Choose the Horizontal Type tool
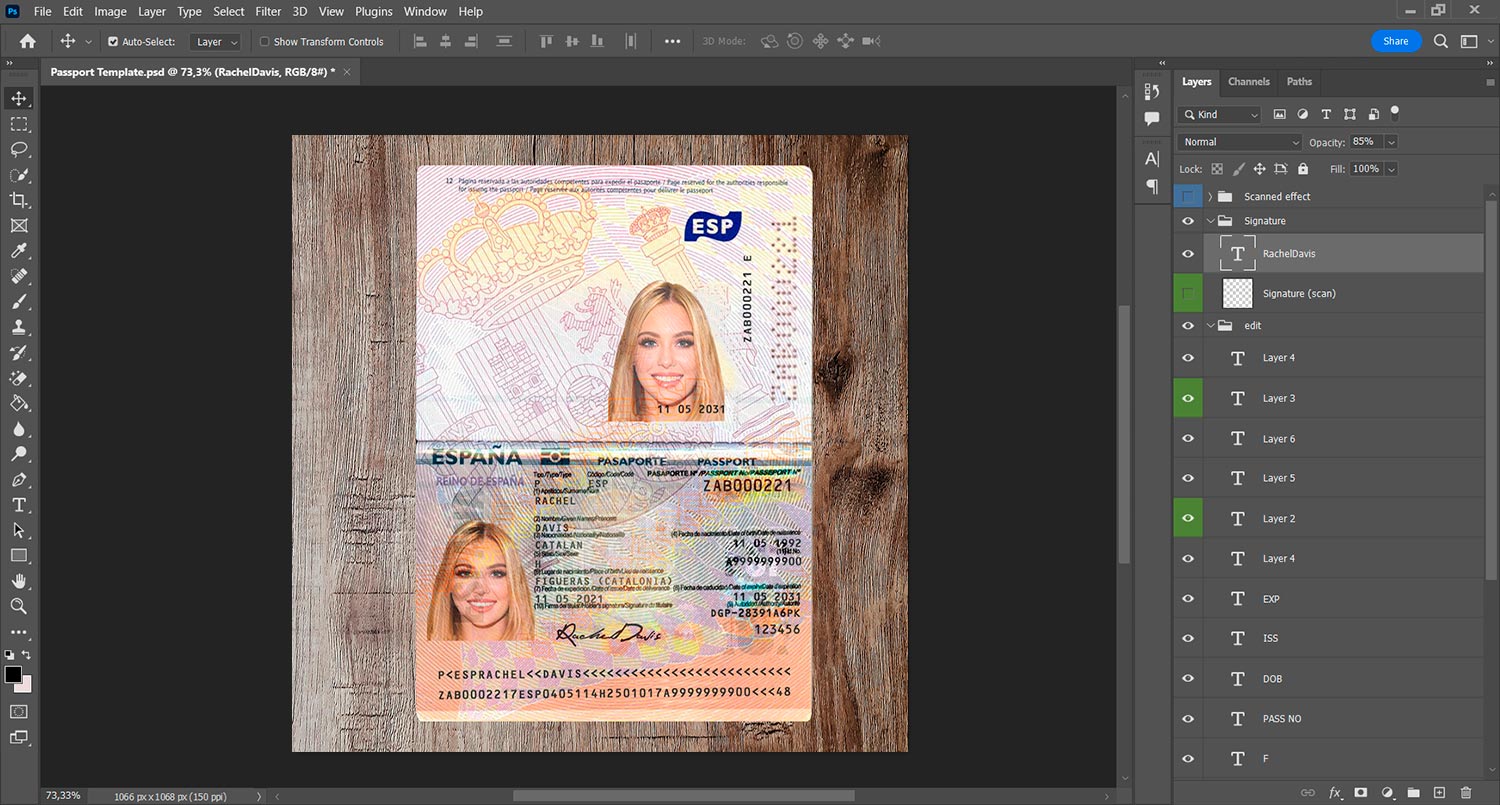1500x805 pixels. point(19,505)
